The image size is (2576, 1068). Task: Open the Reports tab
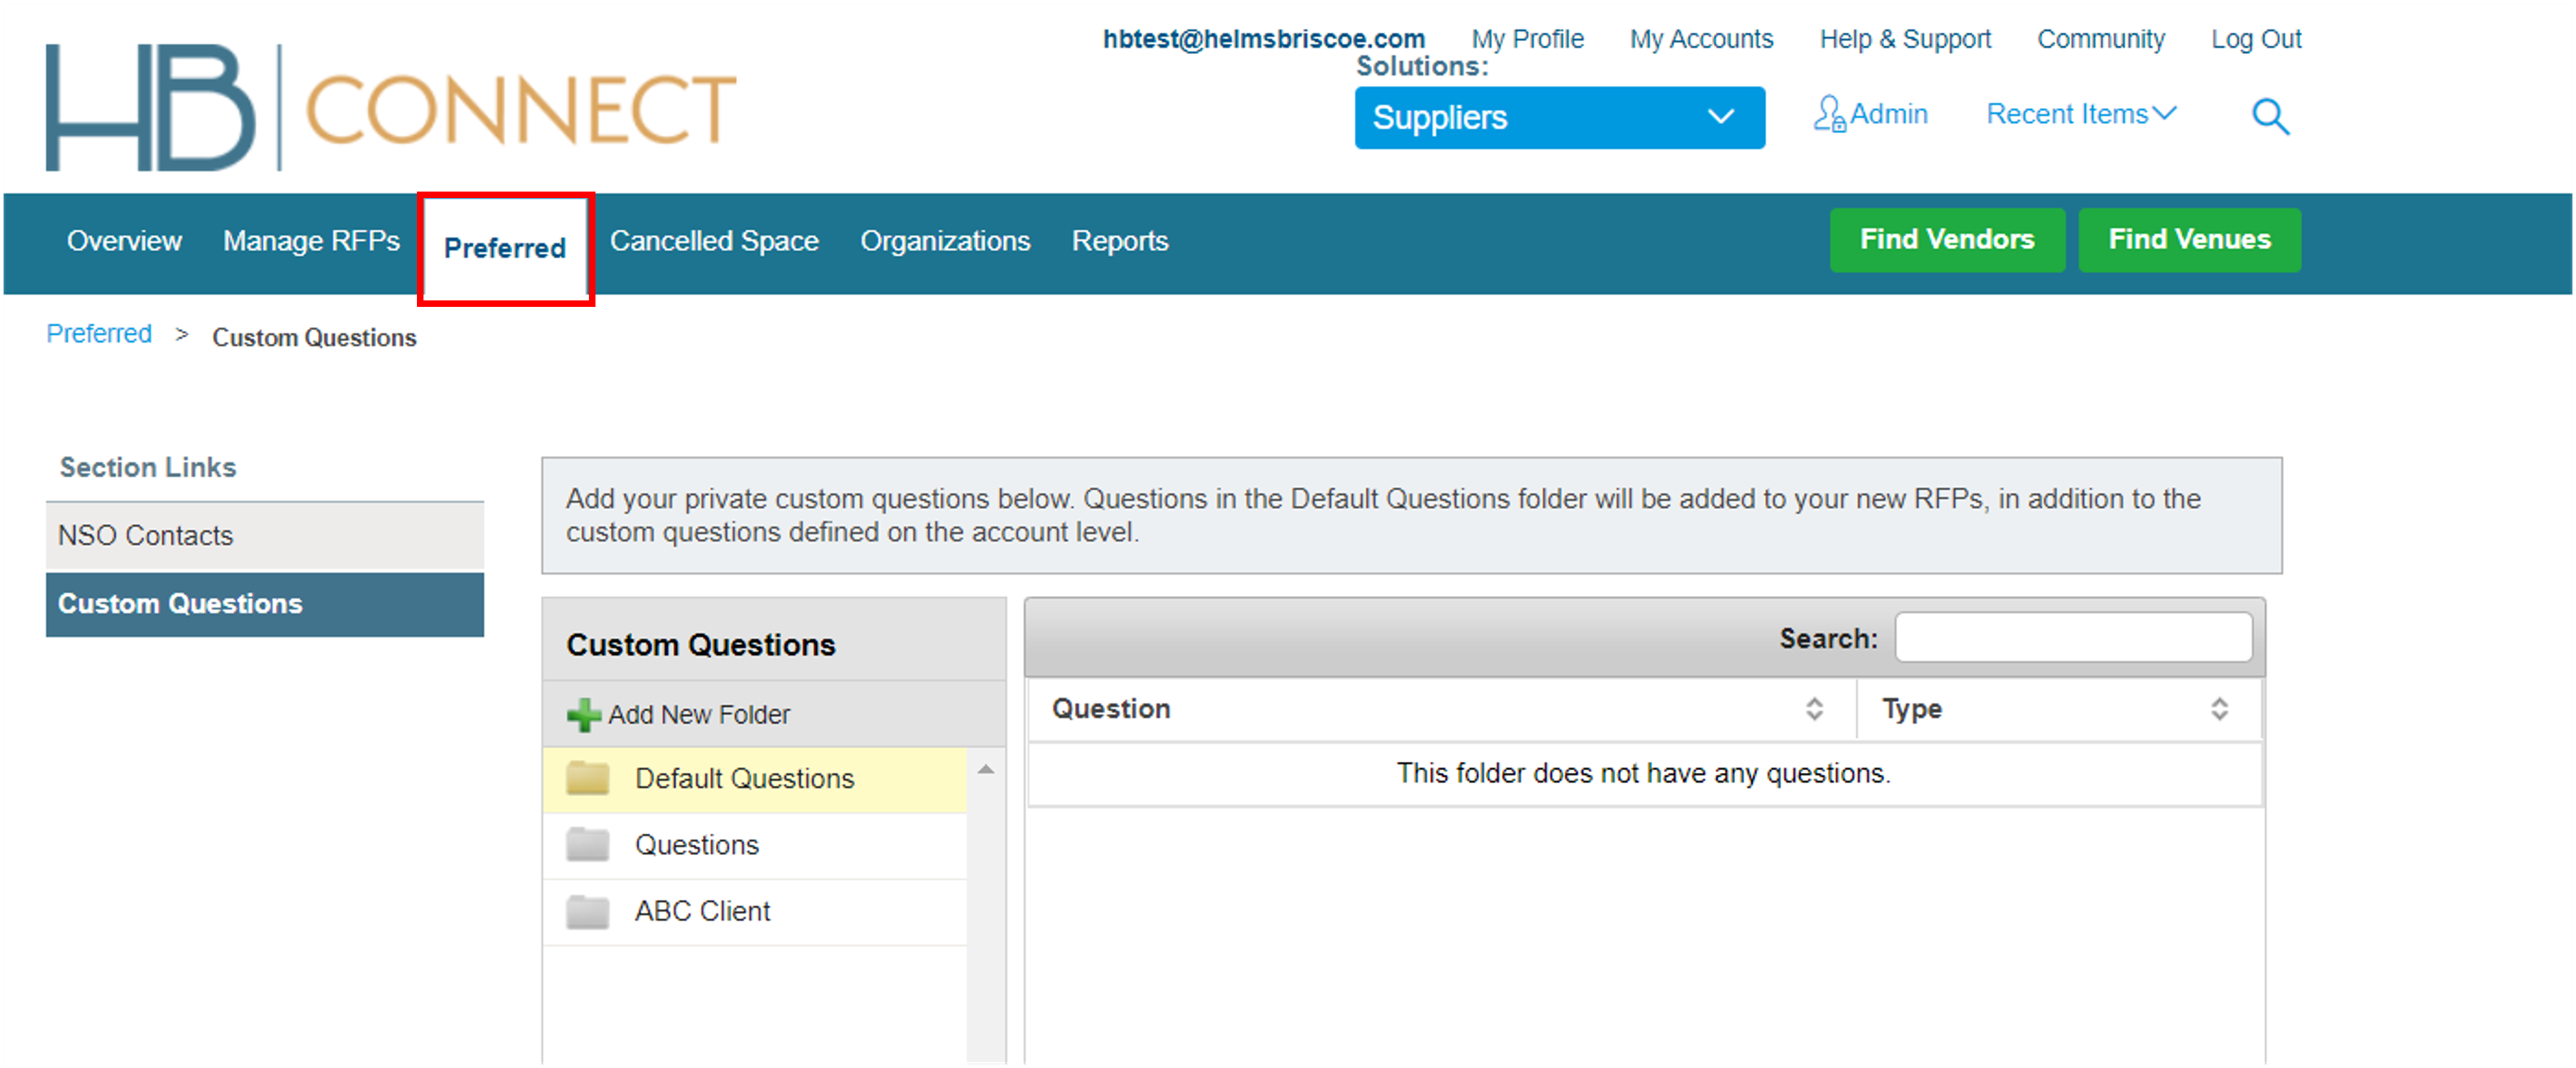(x=1119, y=240)
